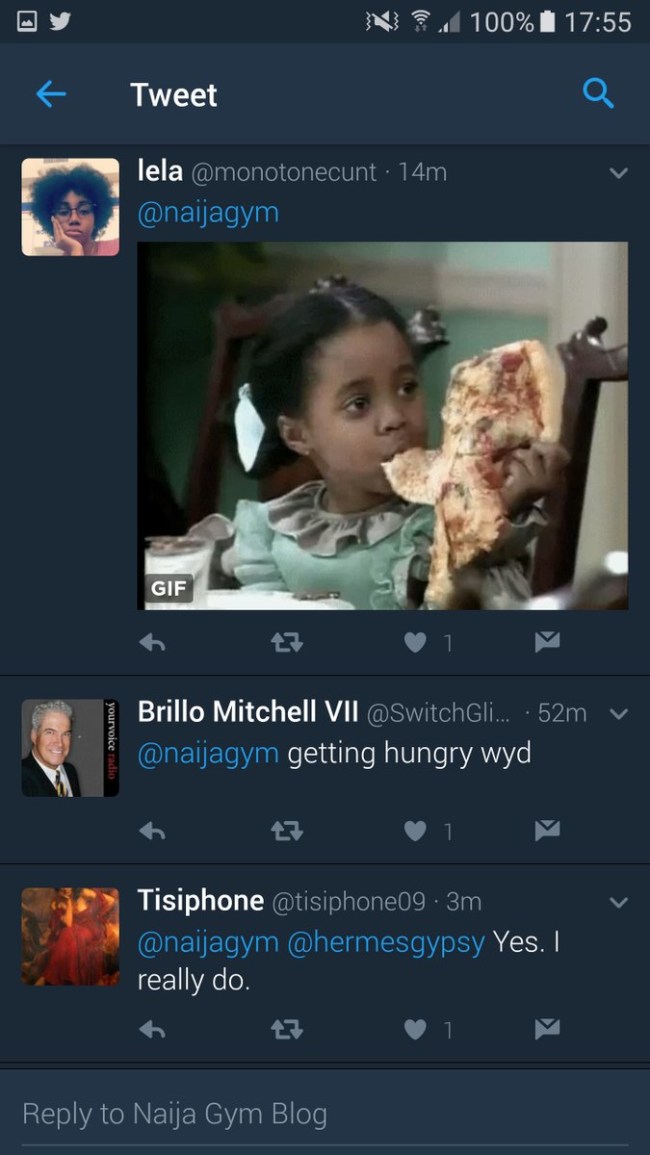This screenshot has height=1155, width=650.
Task: Retweet lela's GIF tweet
Action: pyautogui.click(x=287, y=643)
